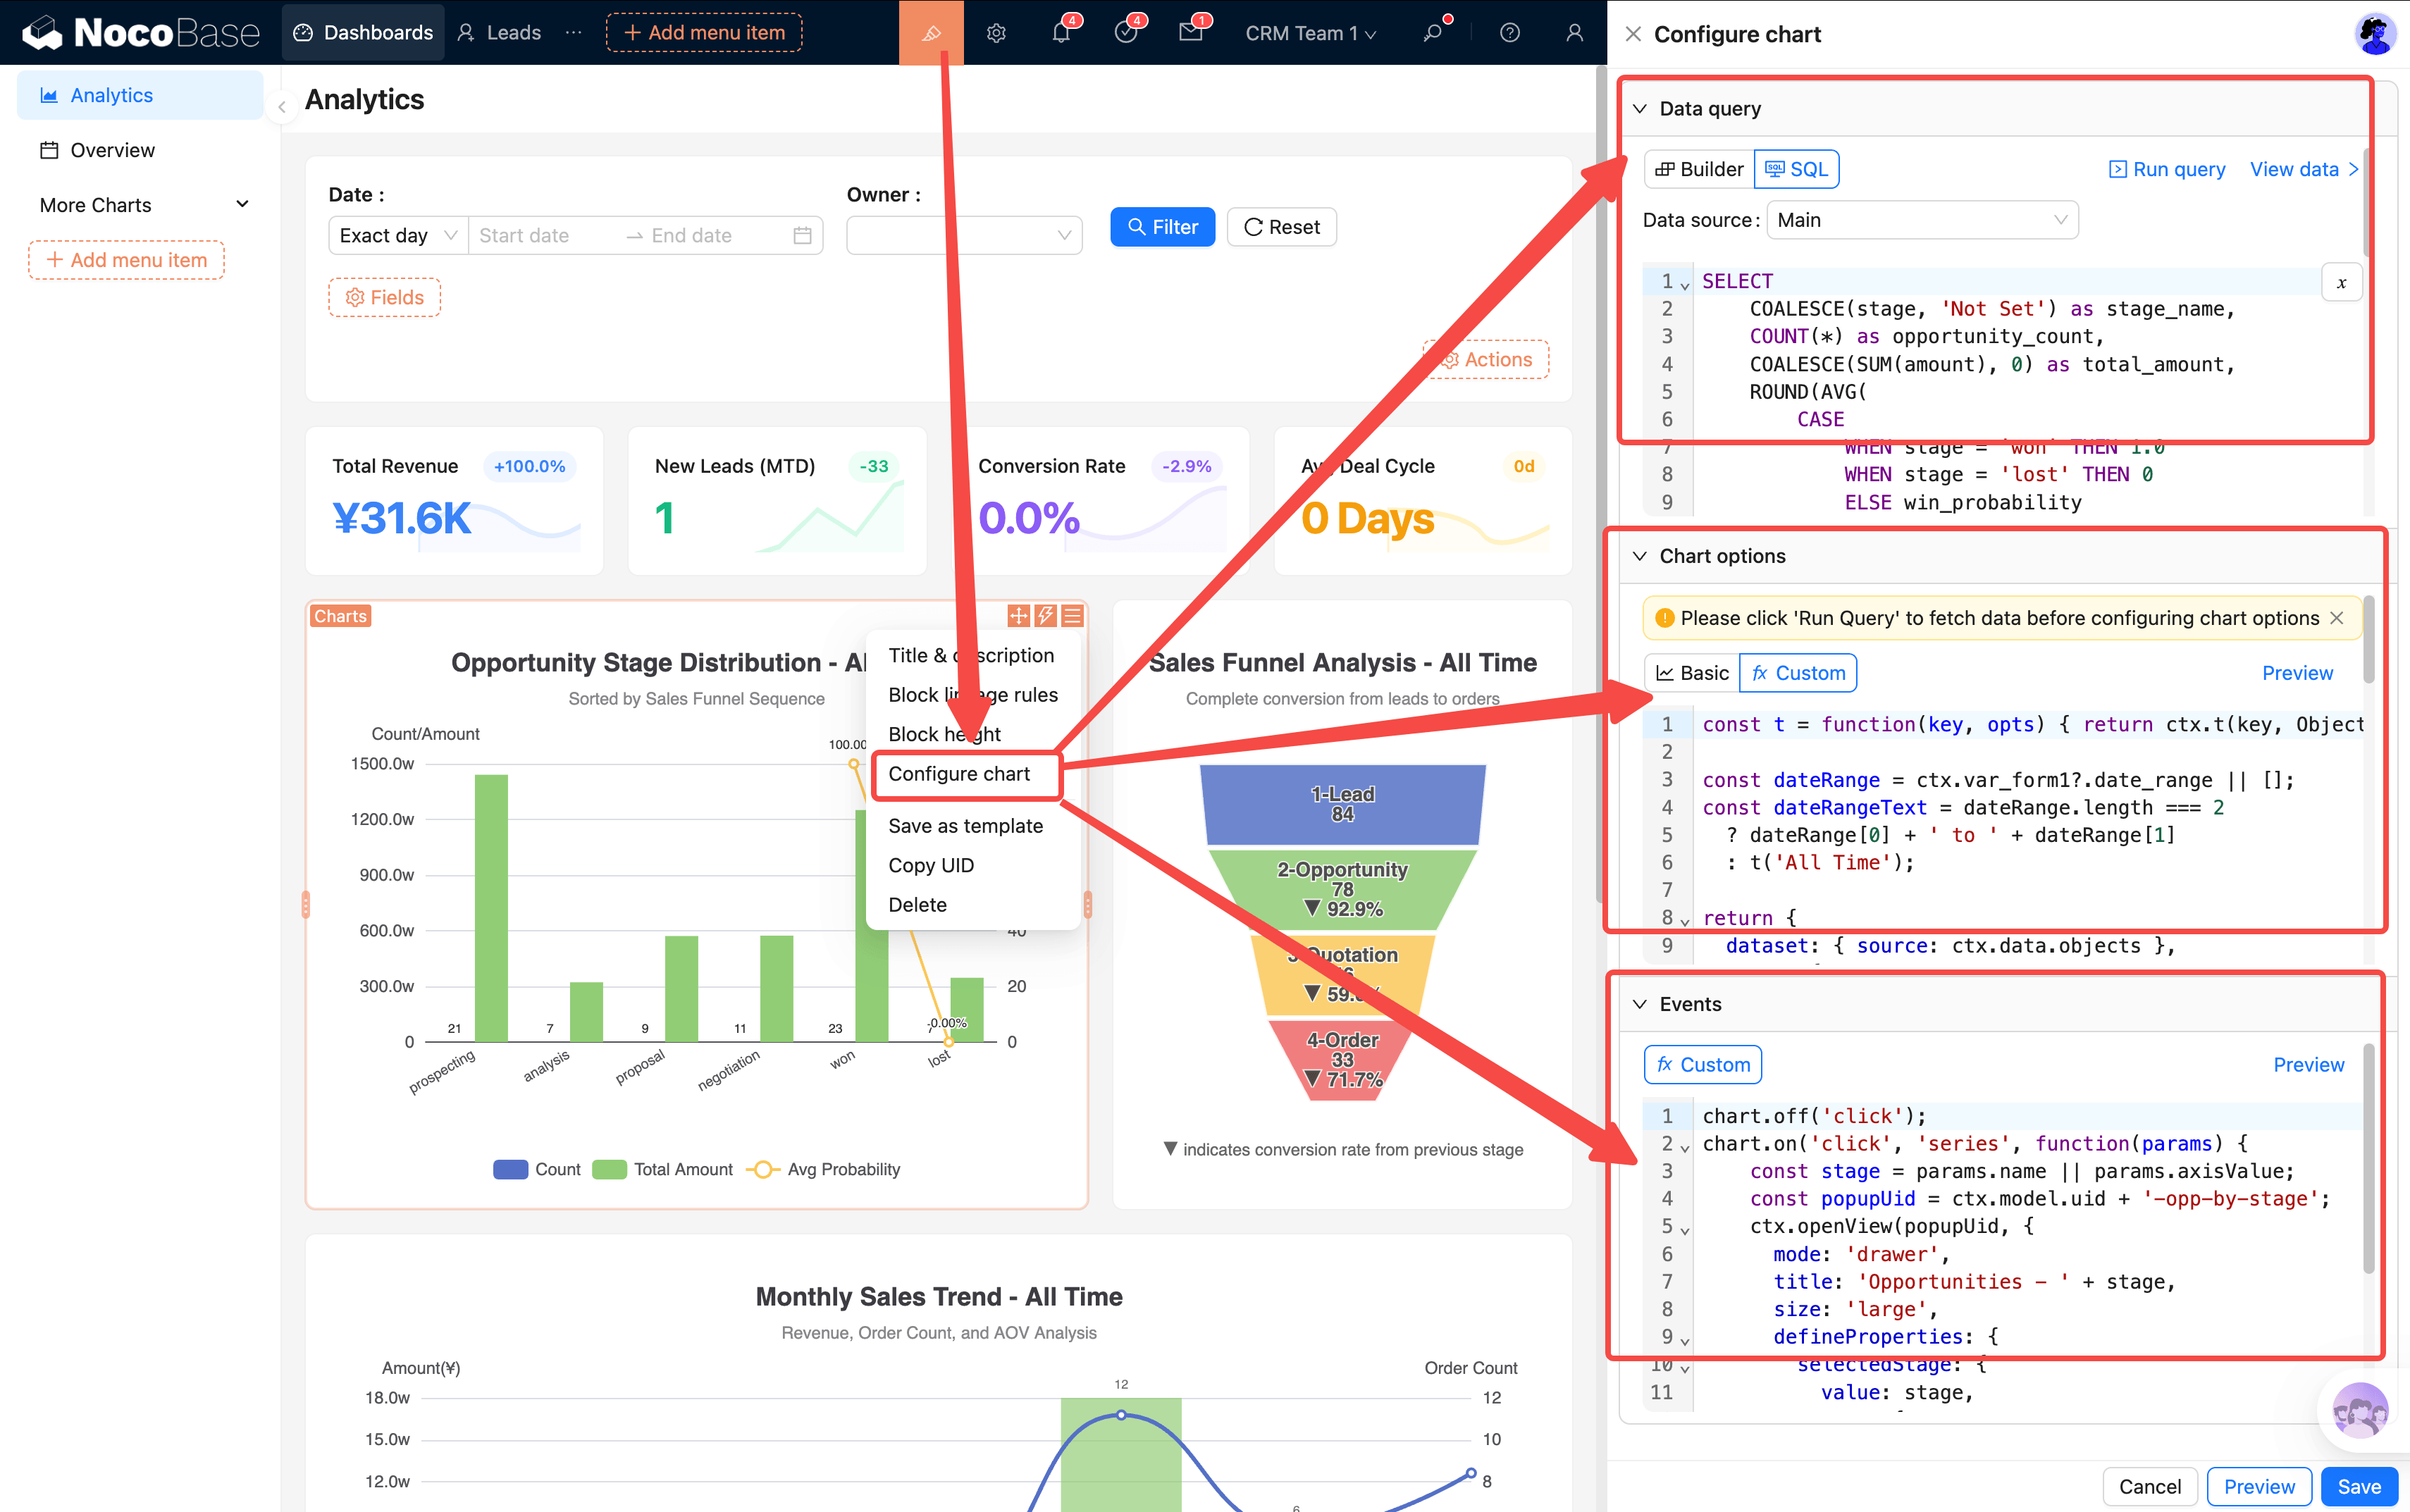
Task: Open the settings gear in top bar
Action: click(996, 33)
